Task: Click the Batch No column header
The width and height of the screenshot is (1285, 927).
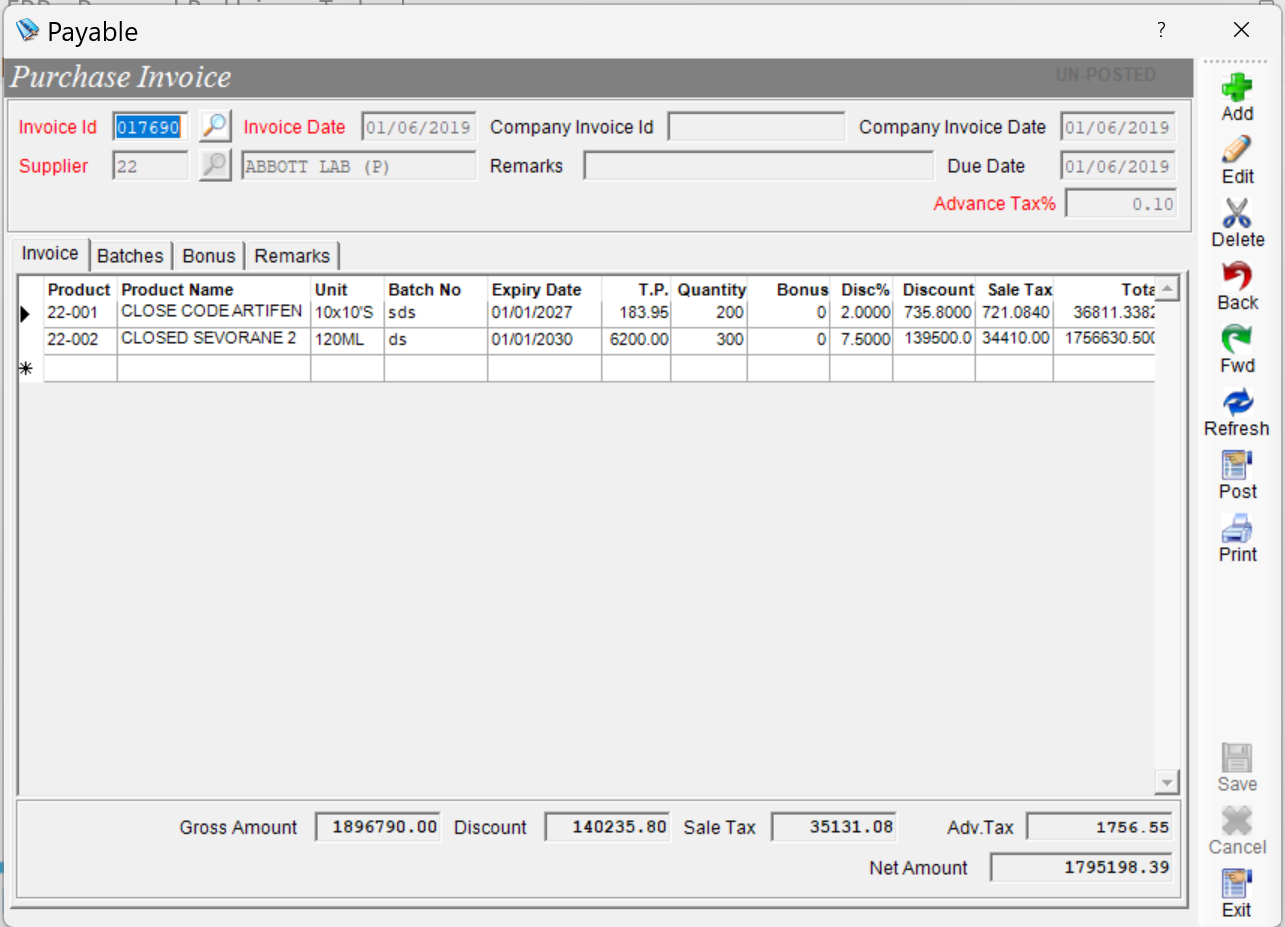Action: click(x=435, y=290)
